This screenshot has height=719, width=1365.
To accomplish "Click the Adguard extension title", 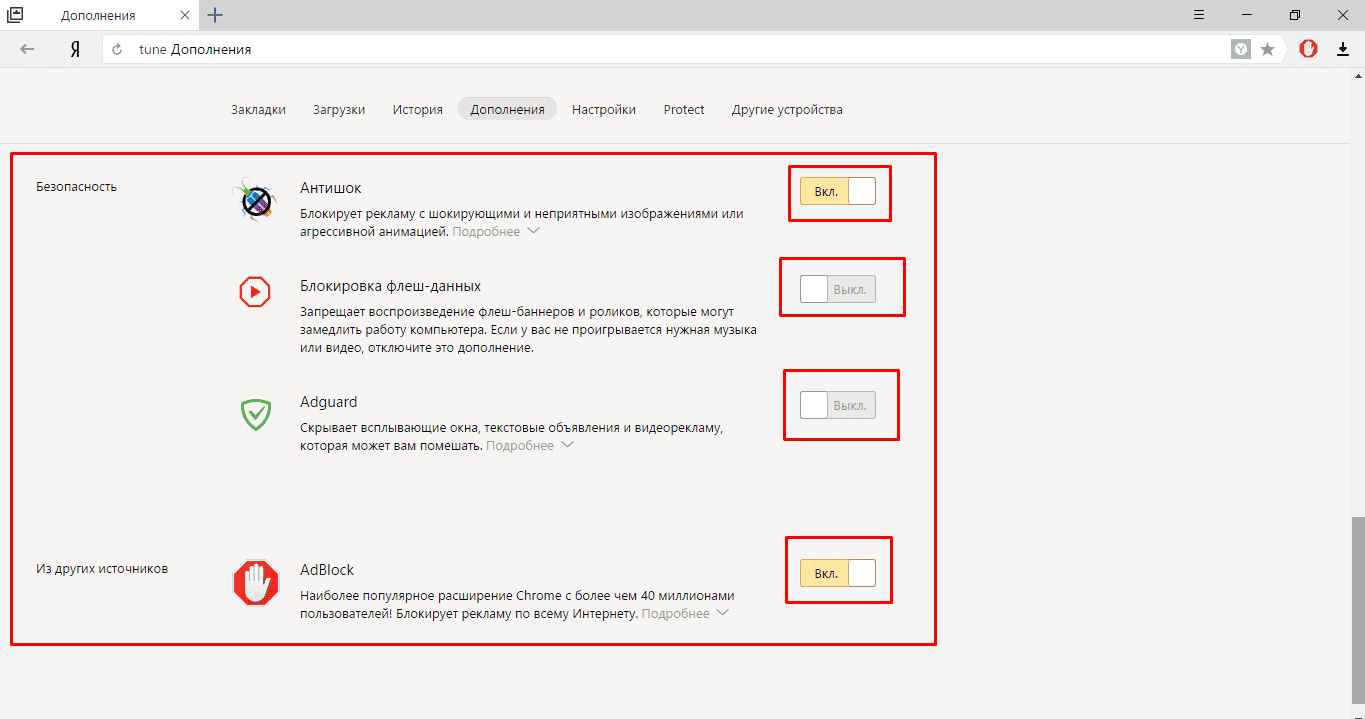I will [x=329, y=402].
